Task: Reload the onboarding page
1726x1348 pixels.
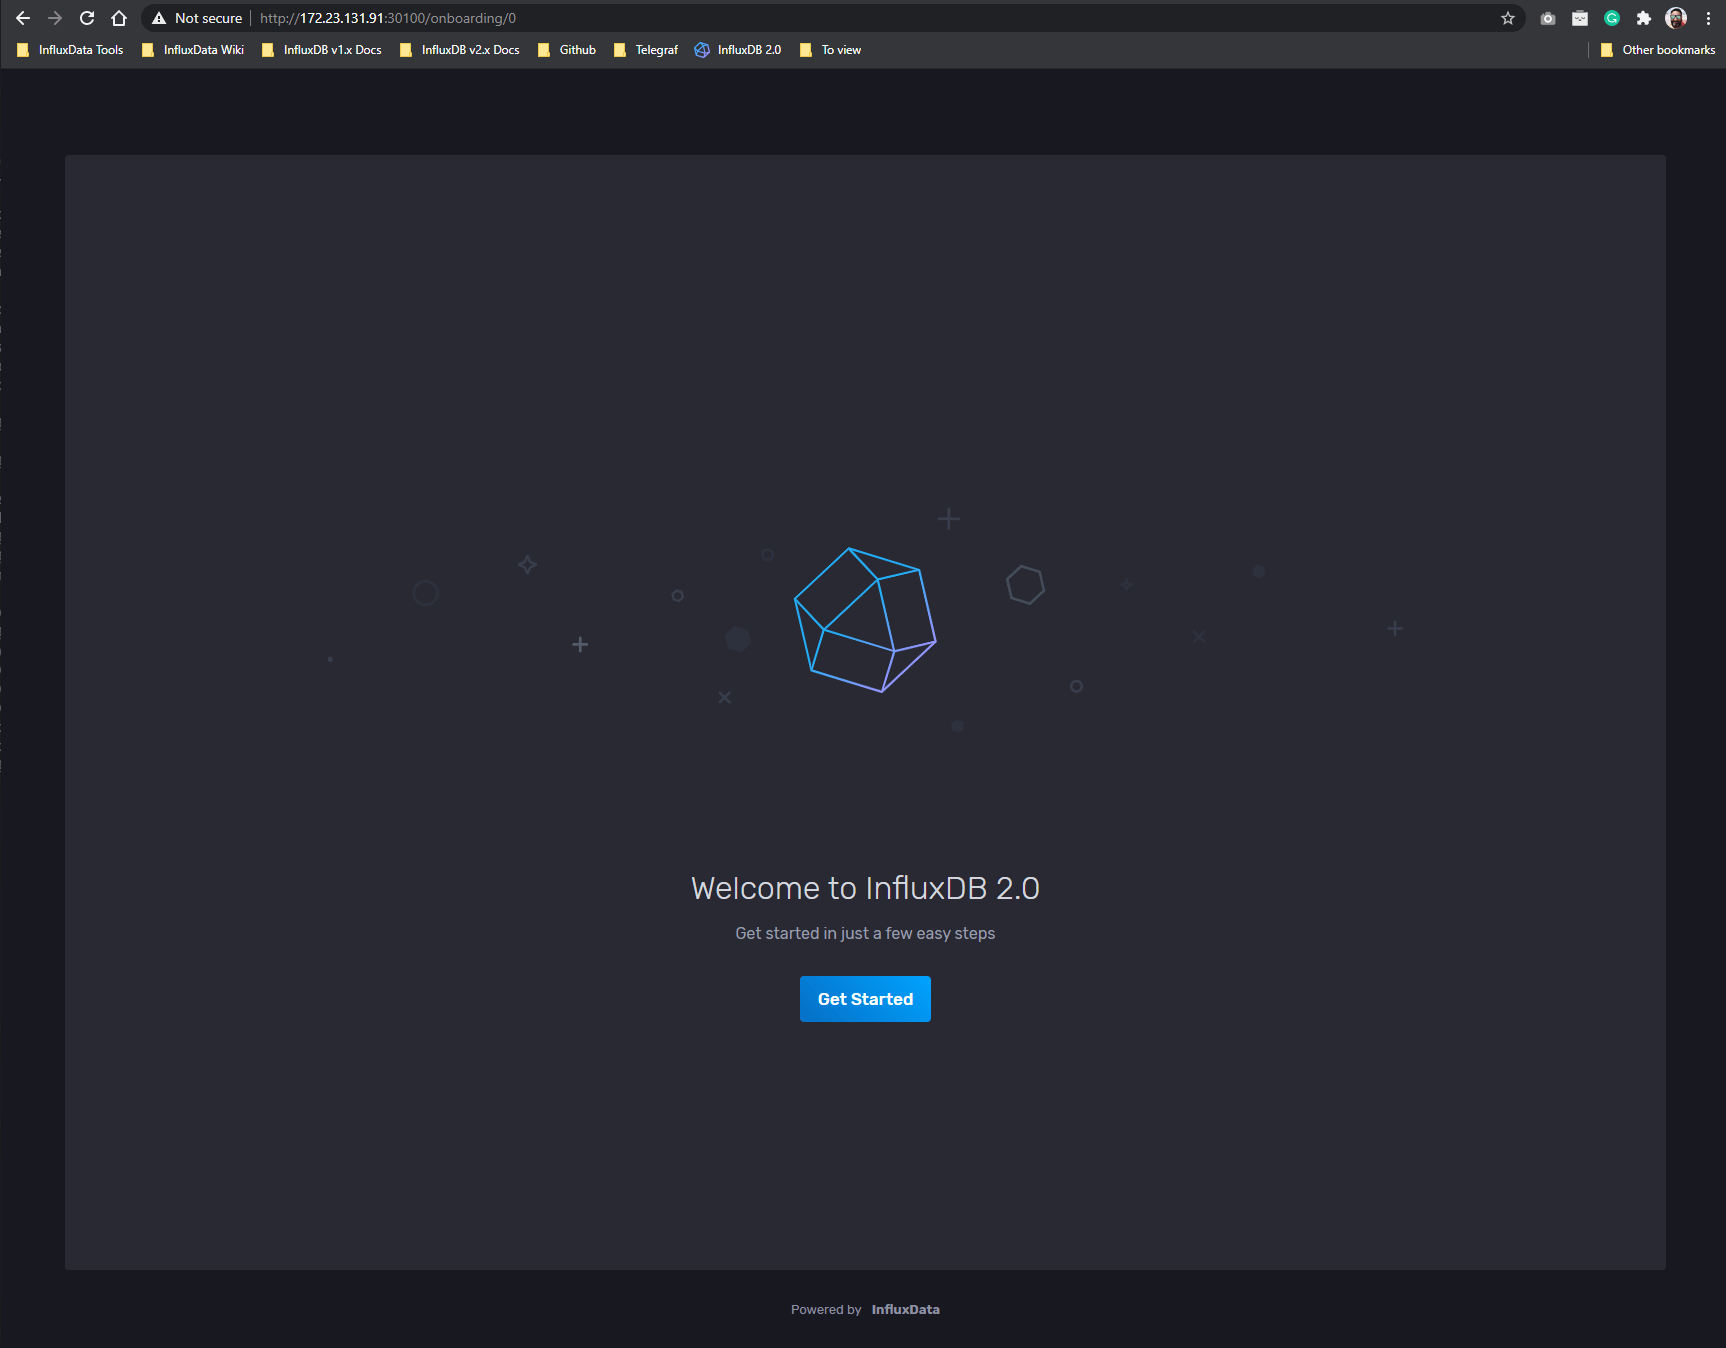Action: (x=87, y=18)
